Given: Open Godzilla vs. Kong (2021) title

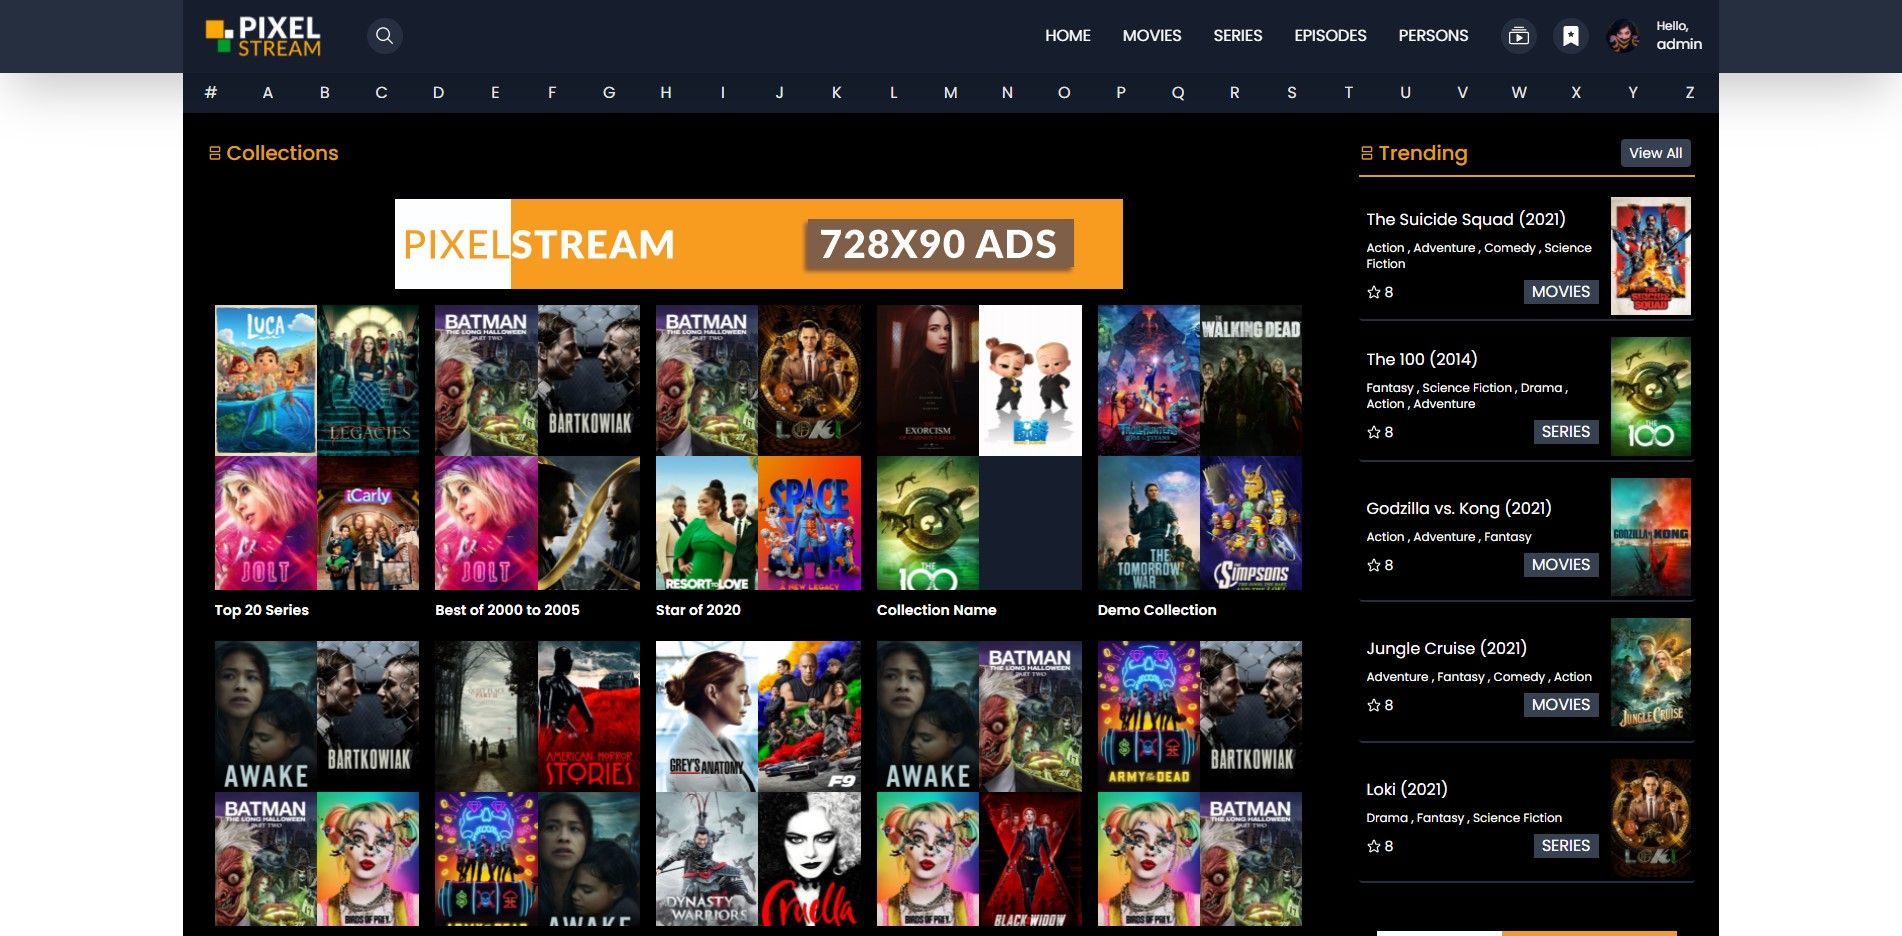Looking at the screenshot, I should click(1458, 508).
